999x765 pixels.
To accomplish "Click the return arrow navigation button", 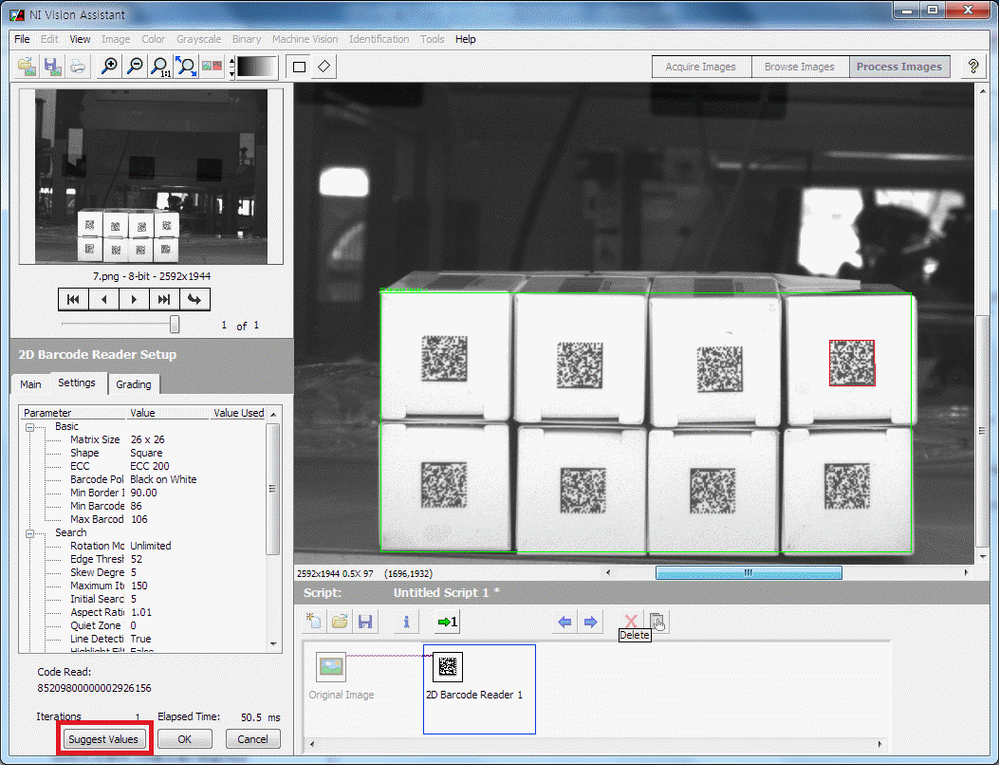I will click(194, 299).
